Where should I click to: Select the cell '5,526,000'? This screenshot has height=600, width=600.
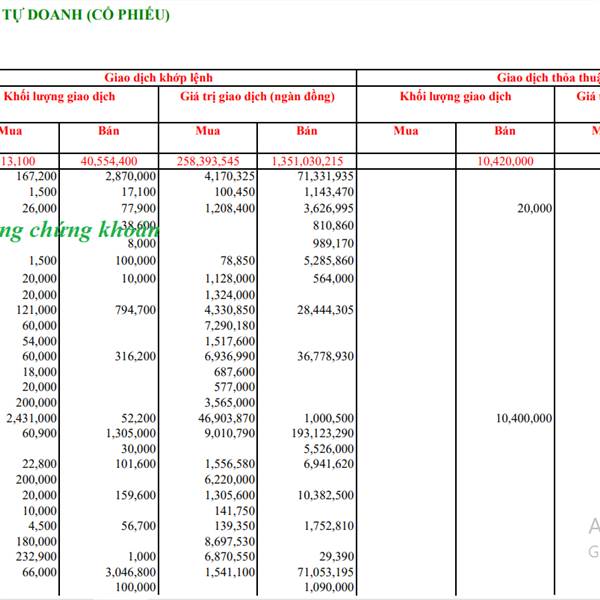point(329,448)
